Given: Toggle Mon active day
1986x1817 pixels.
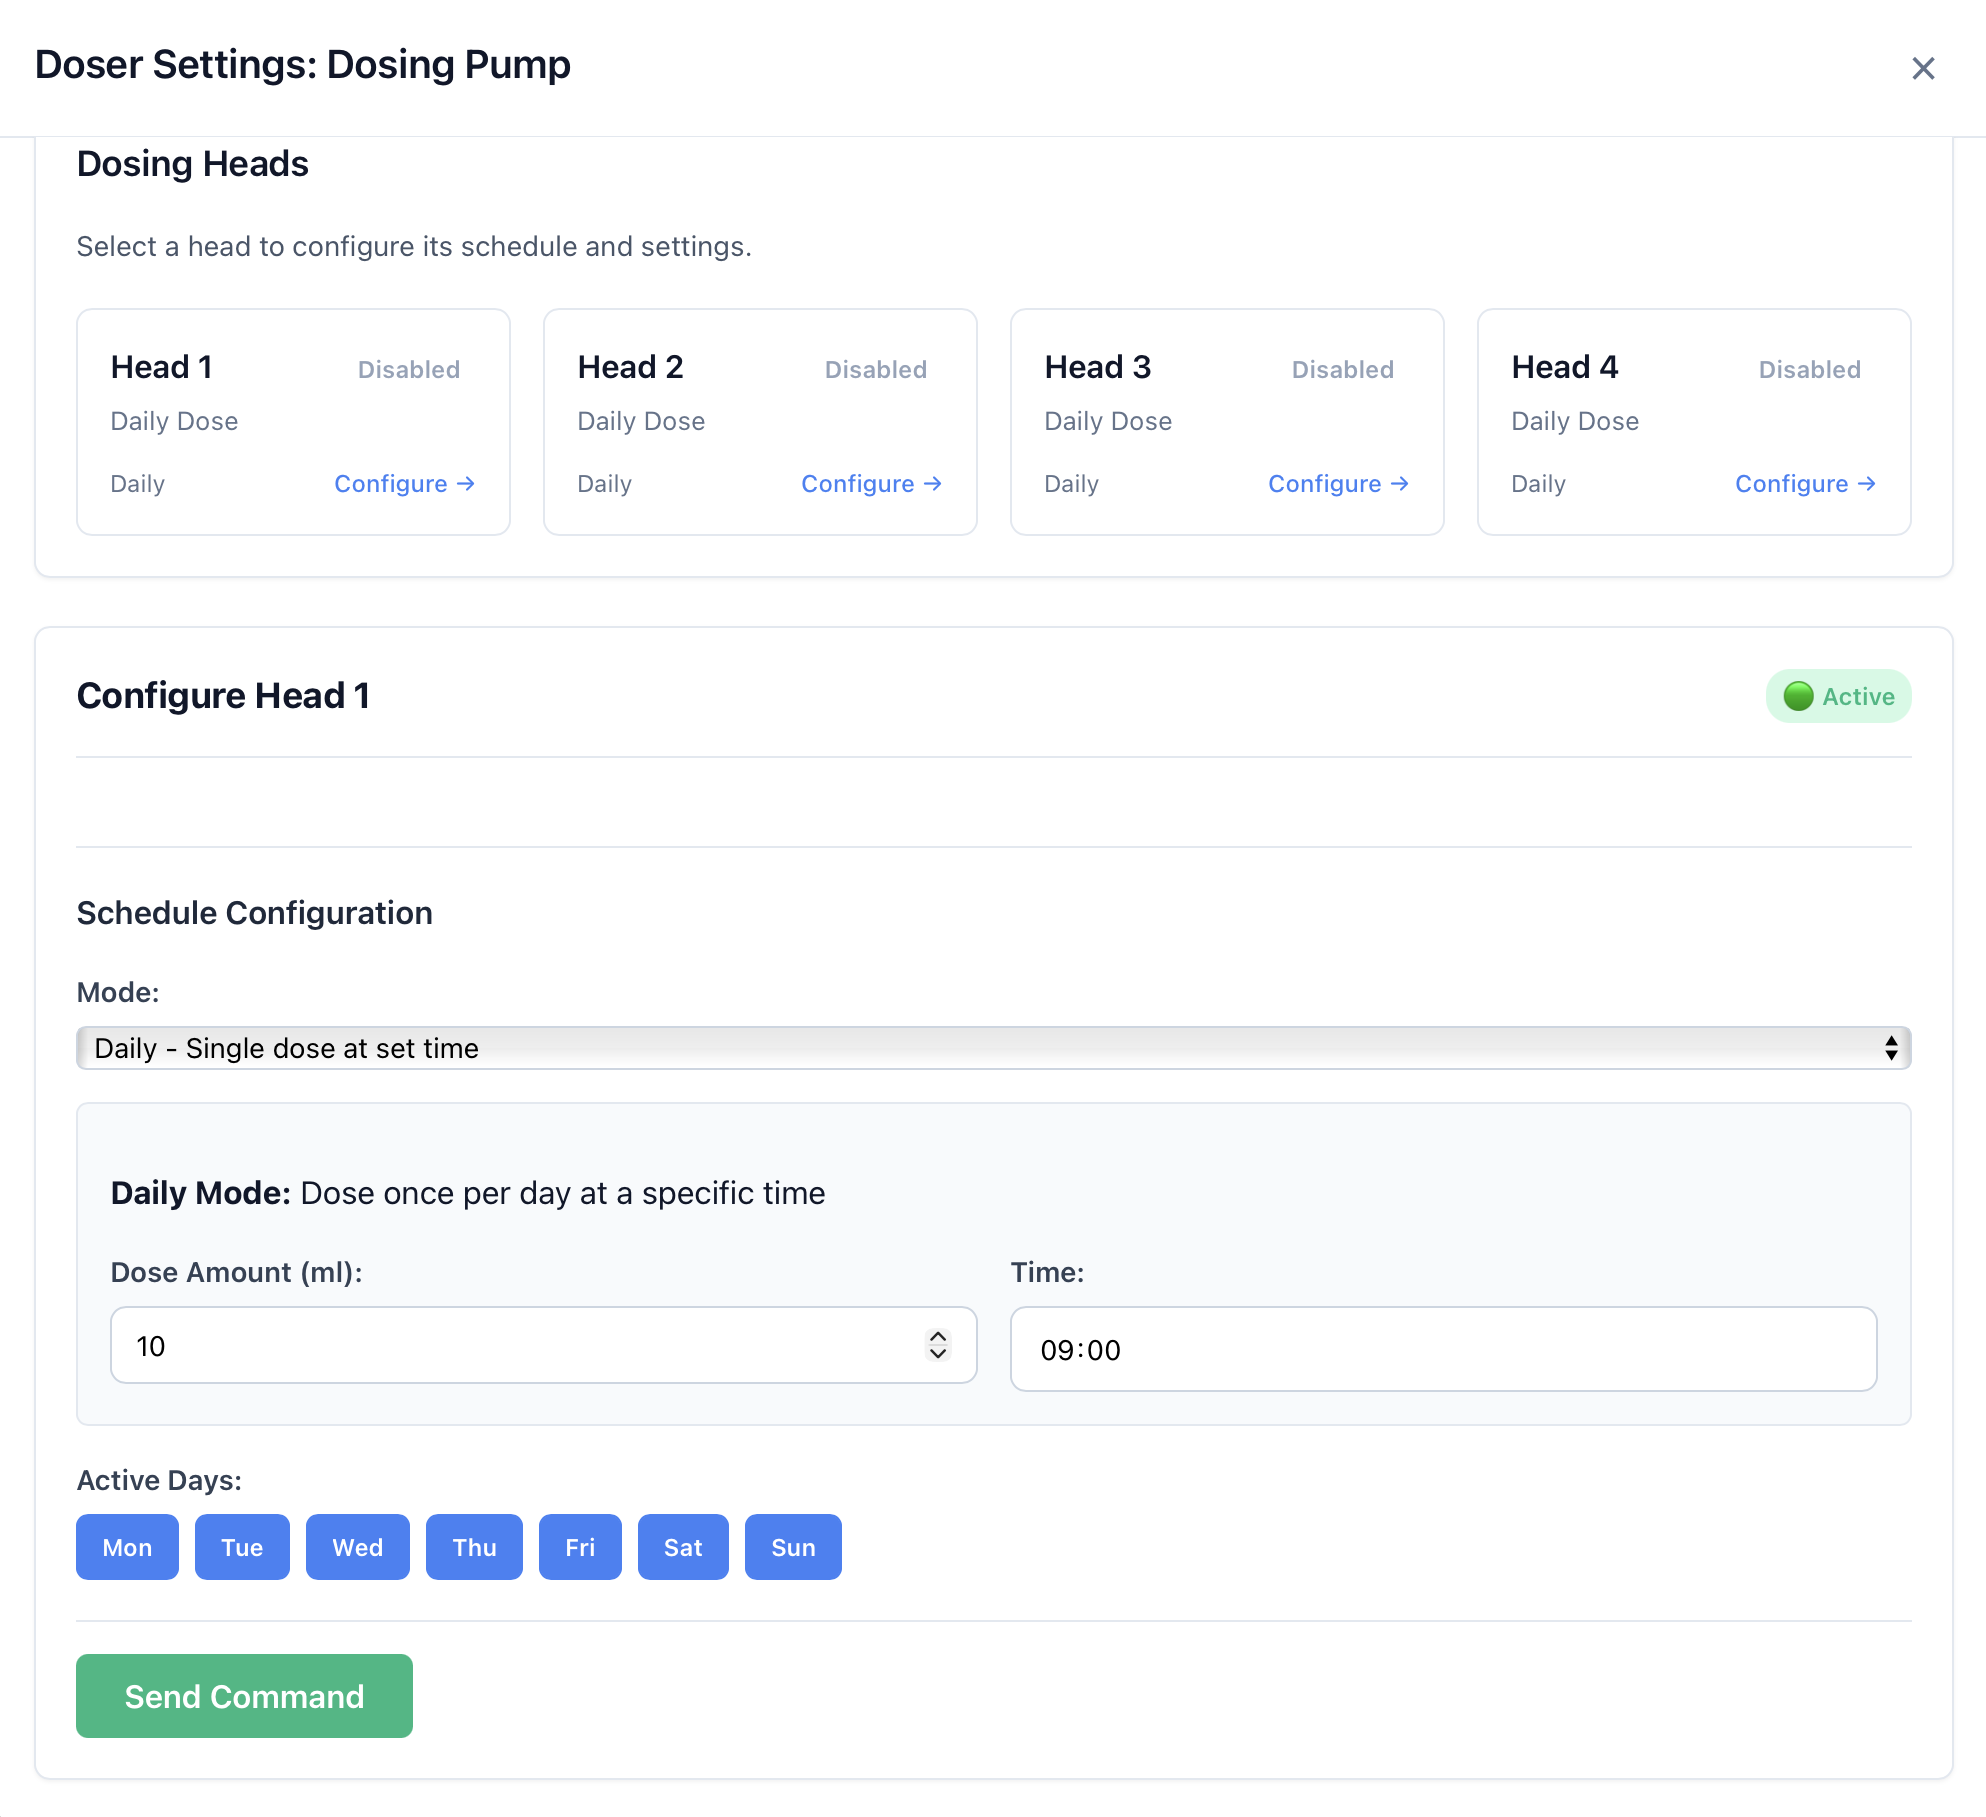Looking at the screenshot, I should pyautogui.click(x=127, y=1547).
